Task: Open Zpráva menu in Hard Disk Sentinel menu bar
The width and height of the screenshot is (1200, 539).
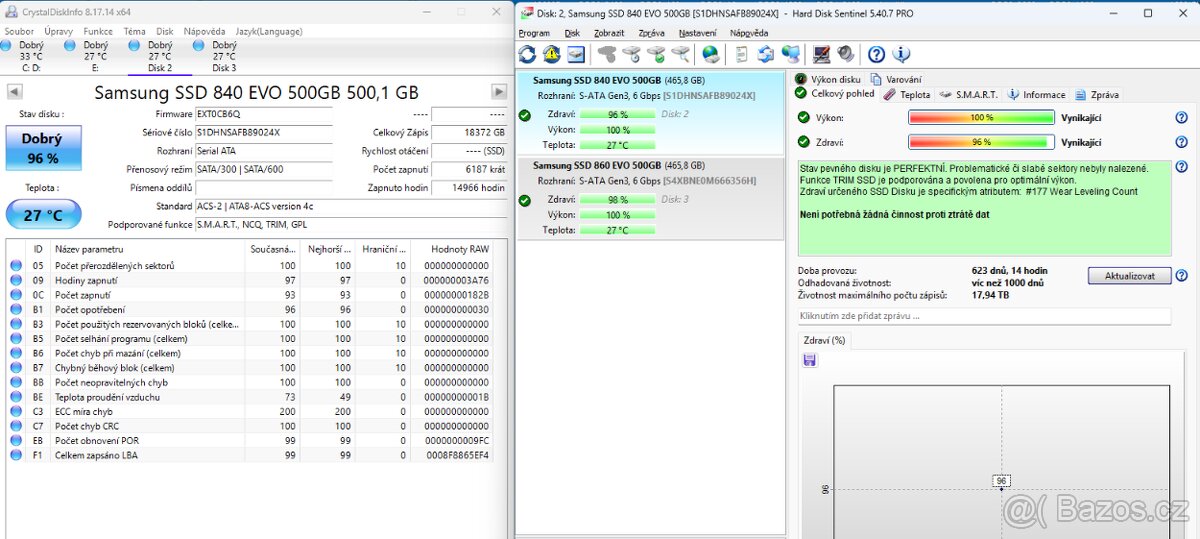Action: click(651, 33)
